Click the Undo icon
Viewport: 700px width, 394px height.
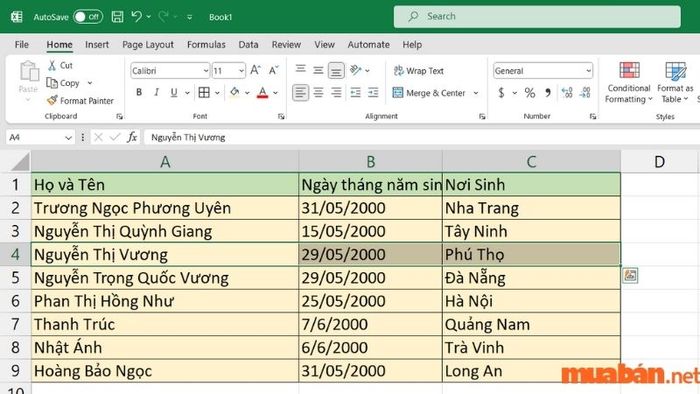(136, 17)
